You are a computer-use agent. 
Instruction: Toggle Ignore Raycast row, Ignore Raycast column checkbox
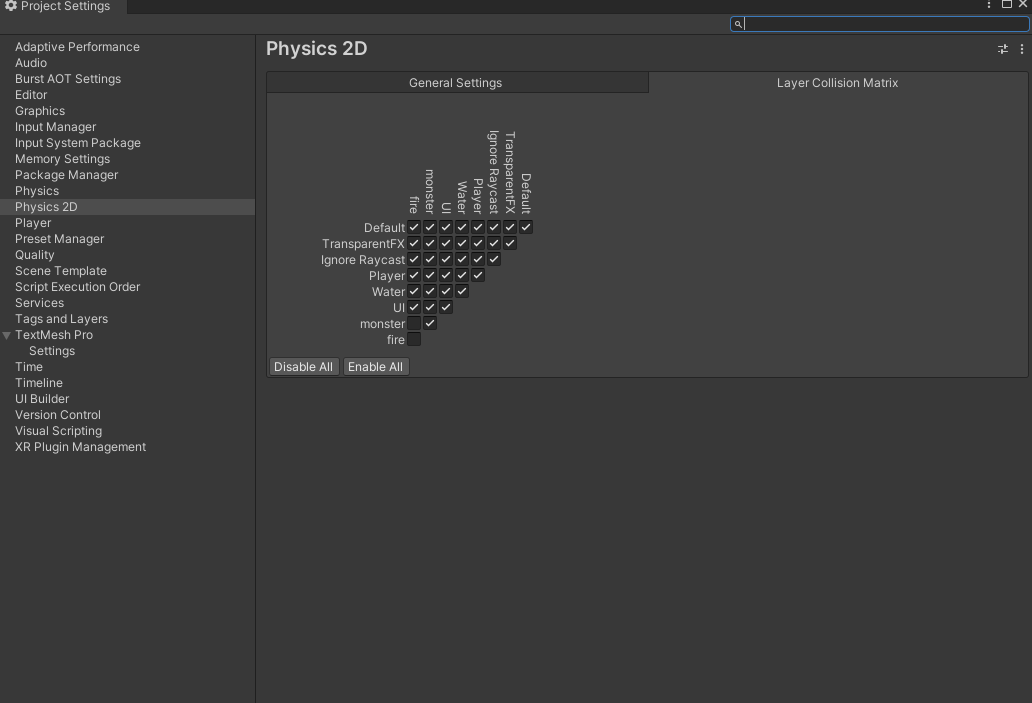494,259
